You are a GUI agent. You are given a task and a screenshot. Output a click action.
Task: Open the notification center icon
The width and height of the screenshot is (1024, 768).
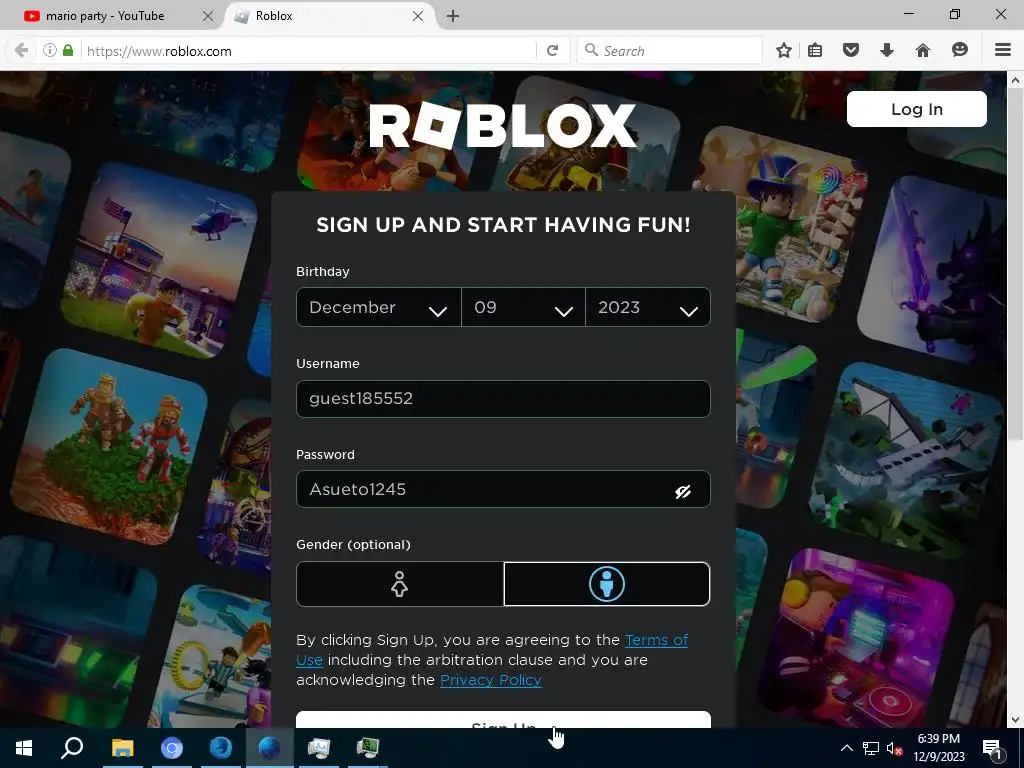pyautogui.click(x=992, y=748)
